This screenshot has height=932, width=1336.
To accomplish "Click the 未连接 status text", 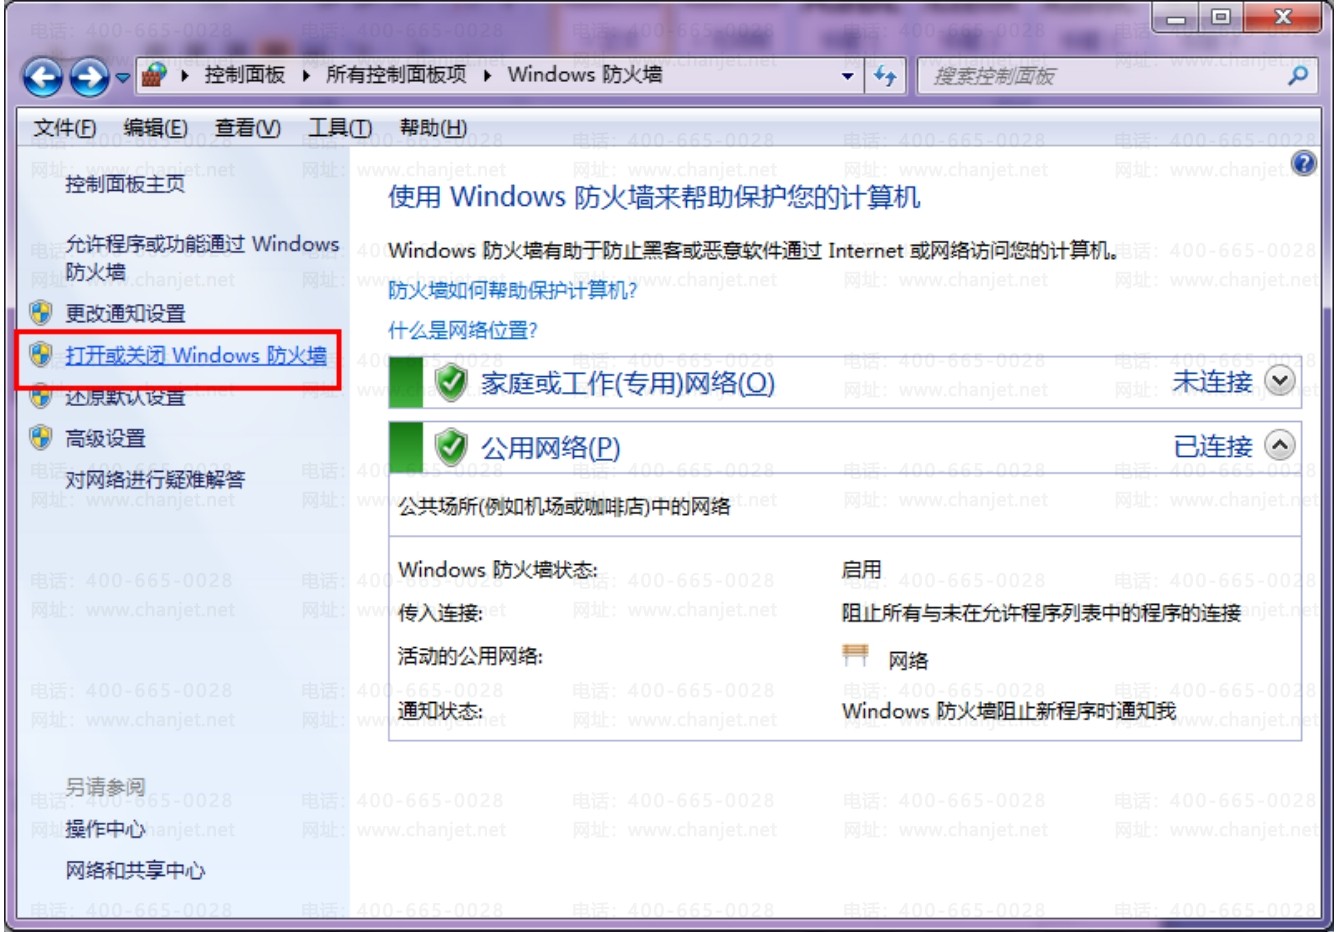I will click(1212, 381).
